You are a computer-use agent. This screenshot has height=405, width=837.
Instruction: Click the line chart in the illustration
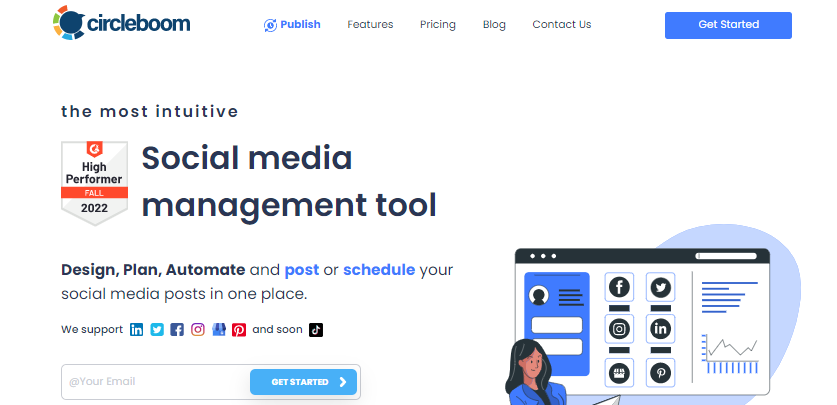(x=730, y=354)
